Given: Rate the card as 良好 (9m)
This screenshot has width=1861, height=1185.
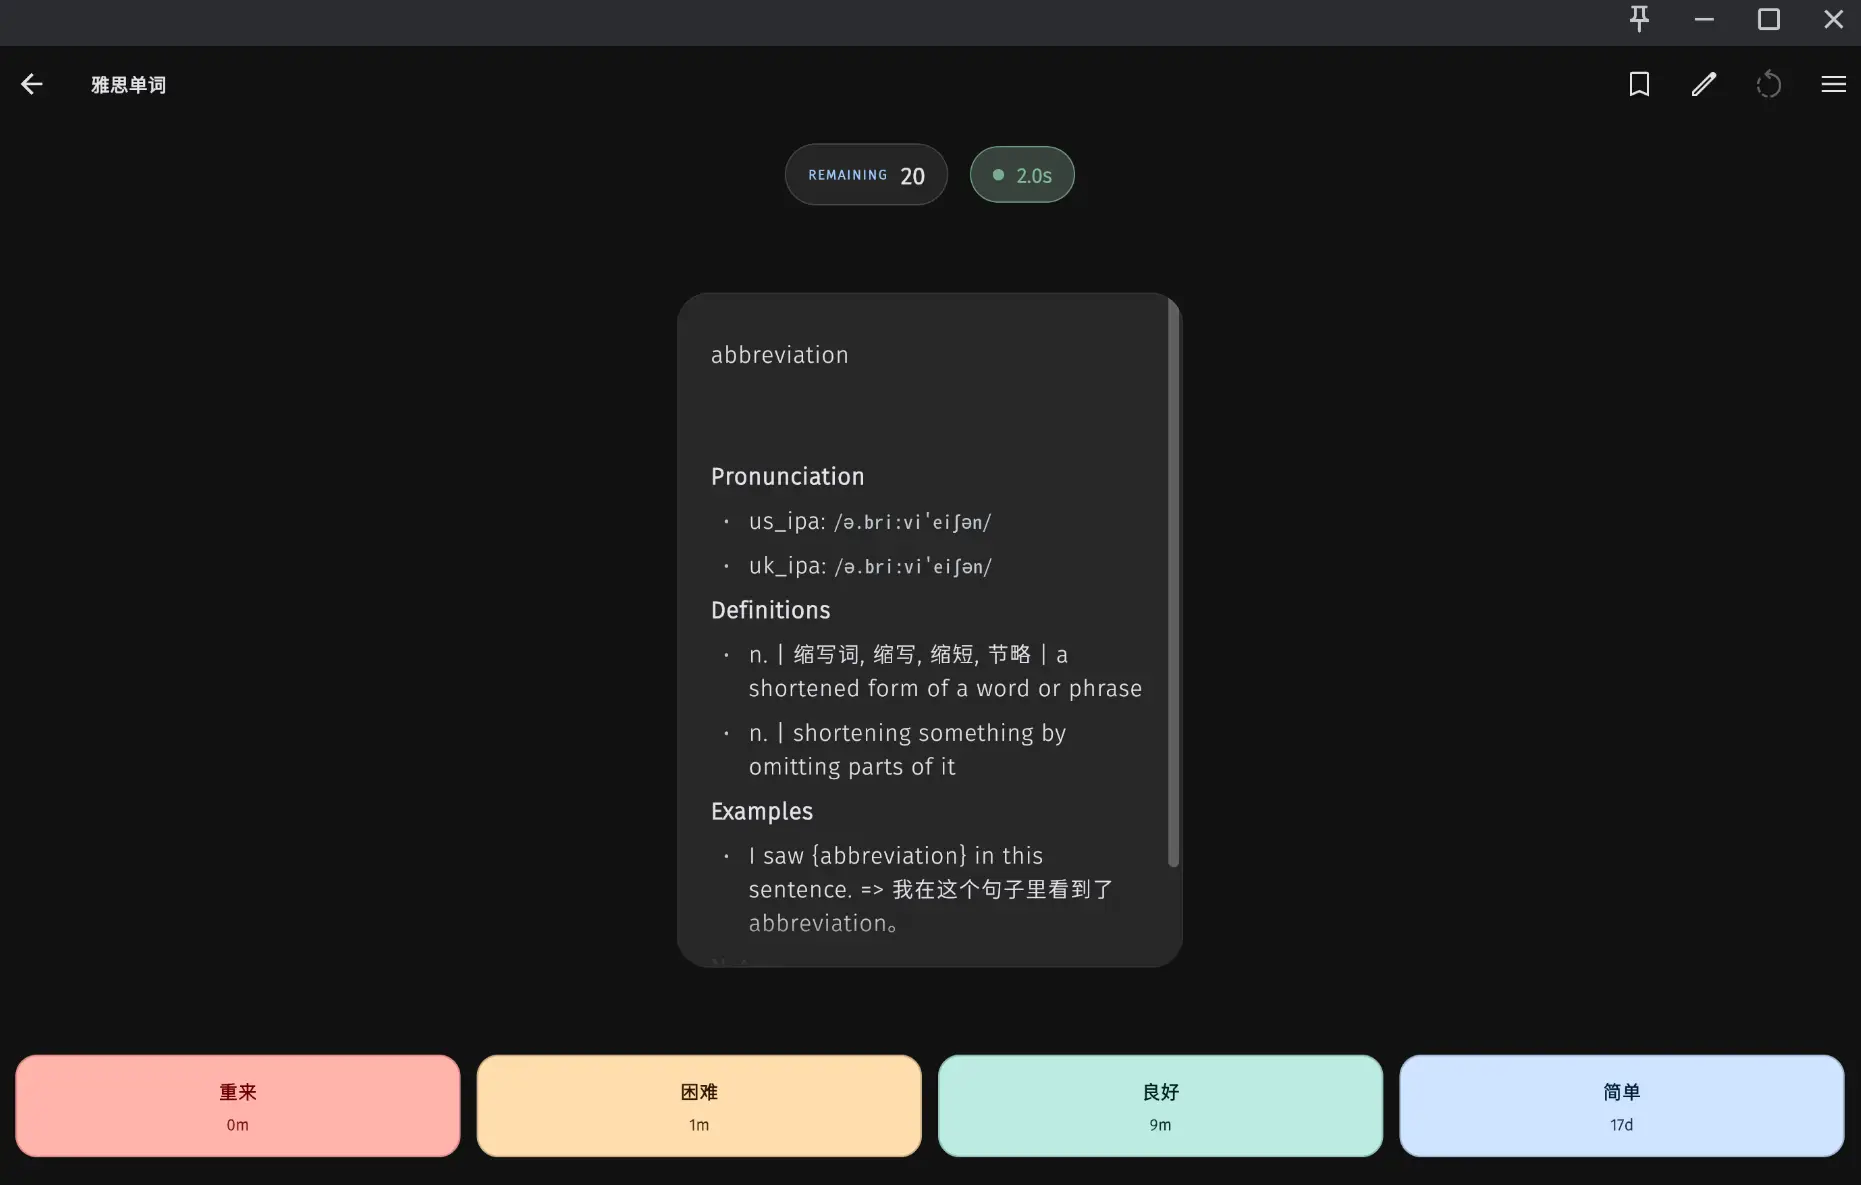Looking at the screenshot, I should click(x=1160, y=1106).
